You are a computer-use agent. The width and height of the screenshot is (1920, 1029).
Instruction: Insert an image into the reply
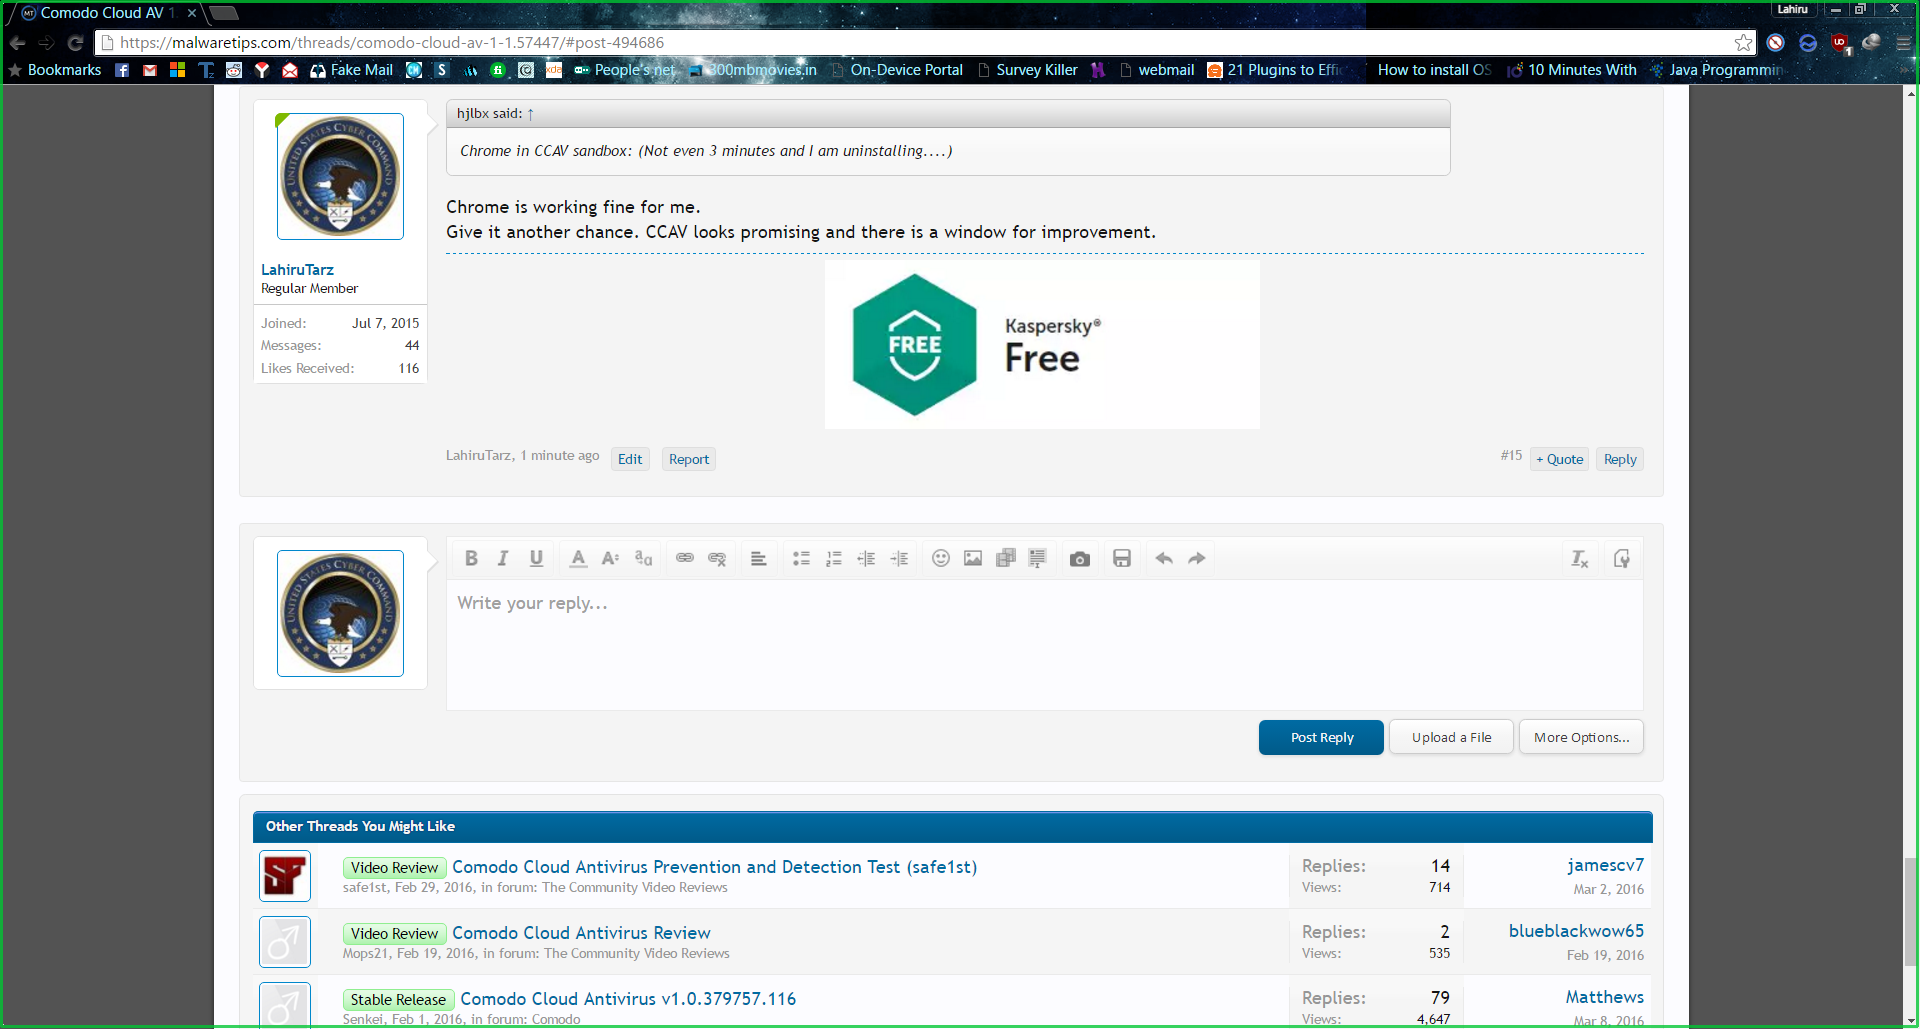pos(973,558)
